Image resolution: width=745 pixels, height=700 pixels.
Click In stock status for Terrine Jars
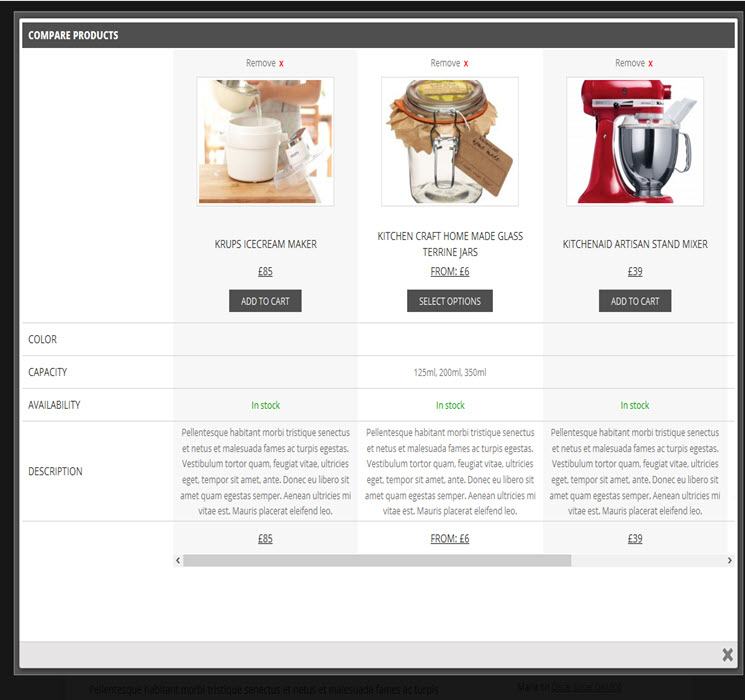tap(450, 405)
